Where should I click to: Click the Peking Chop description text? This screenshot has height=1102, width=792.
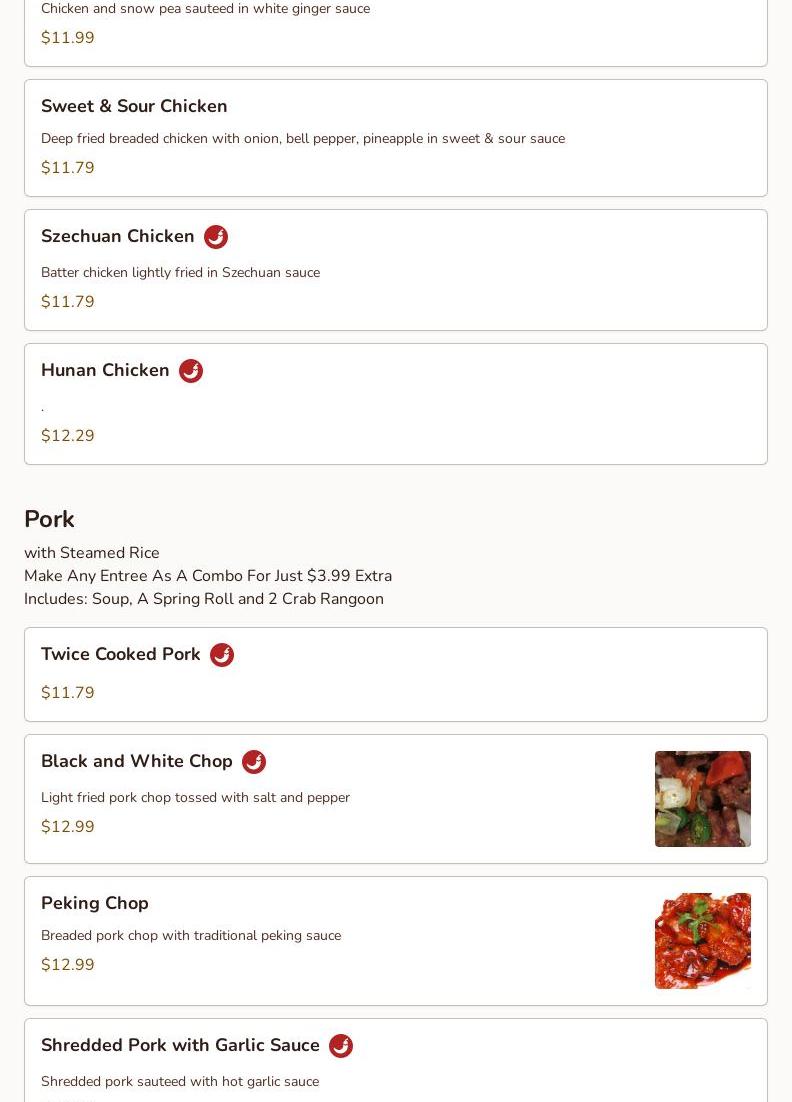click(191, 936)
